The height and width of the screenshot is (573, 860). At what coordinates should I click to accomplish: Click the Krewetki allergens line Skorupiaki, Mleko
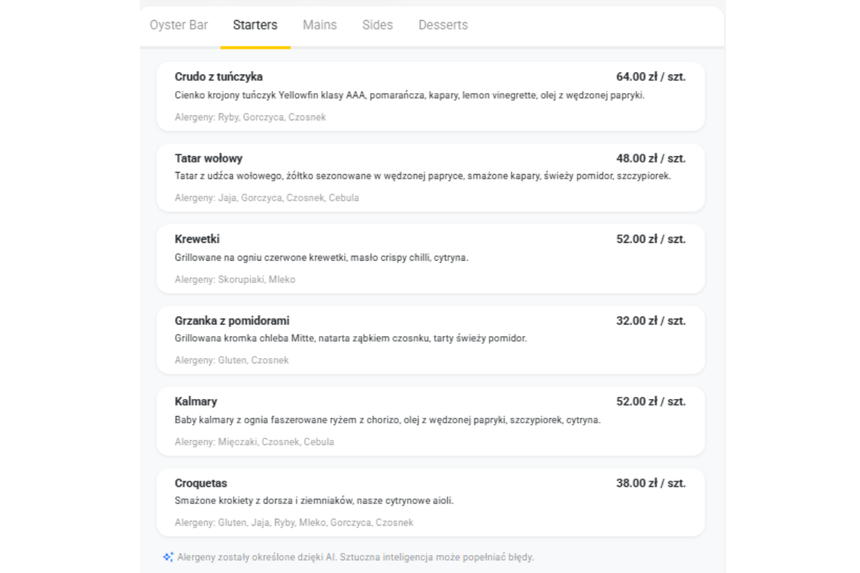235,280
